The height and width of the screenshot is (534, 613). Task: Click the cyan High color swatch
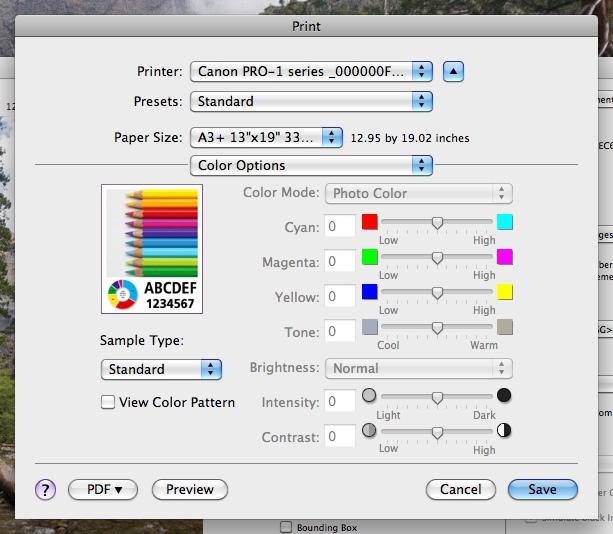pos(505,222)
